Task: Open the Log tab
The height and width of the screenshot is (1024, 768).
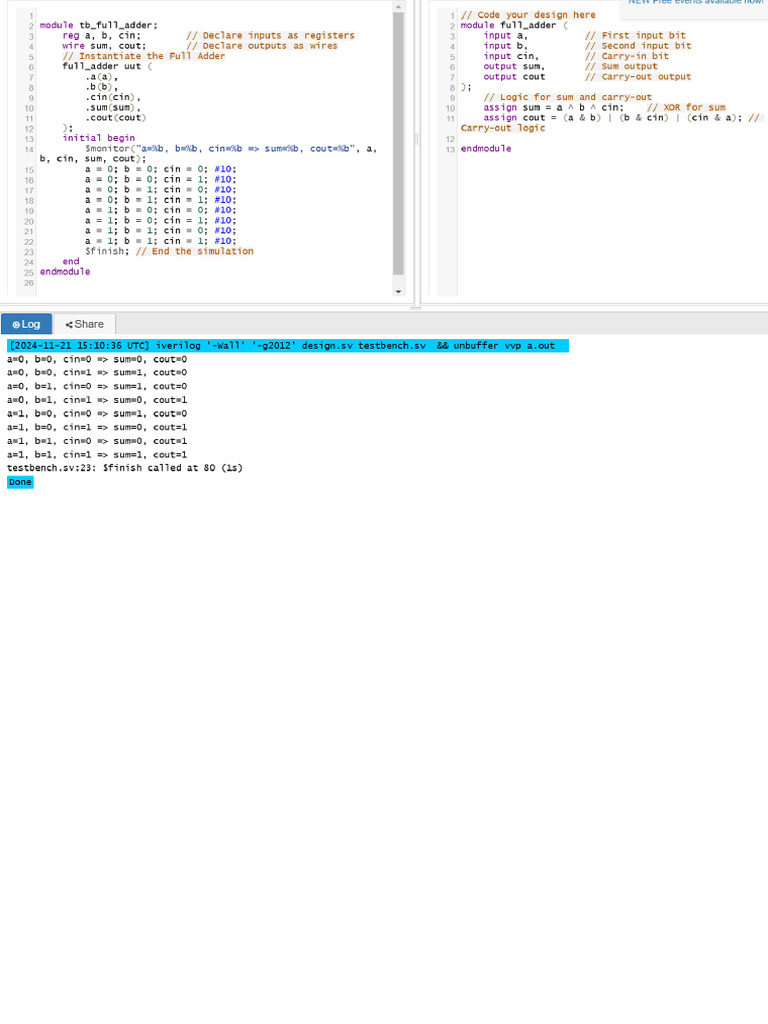Action: tap(26, 324)
